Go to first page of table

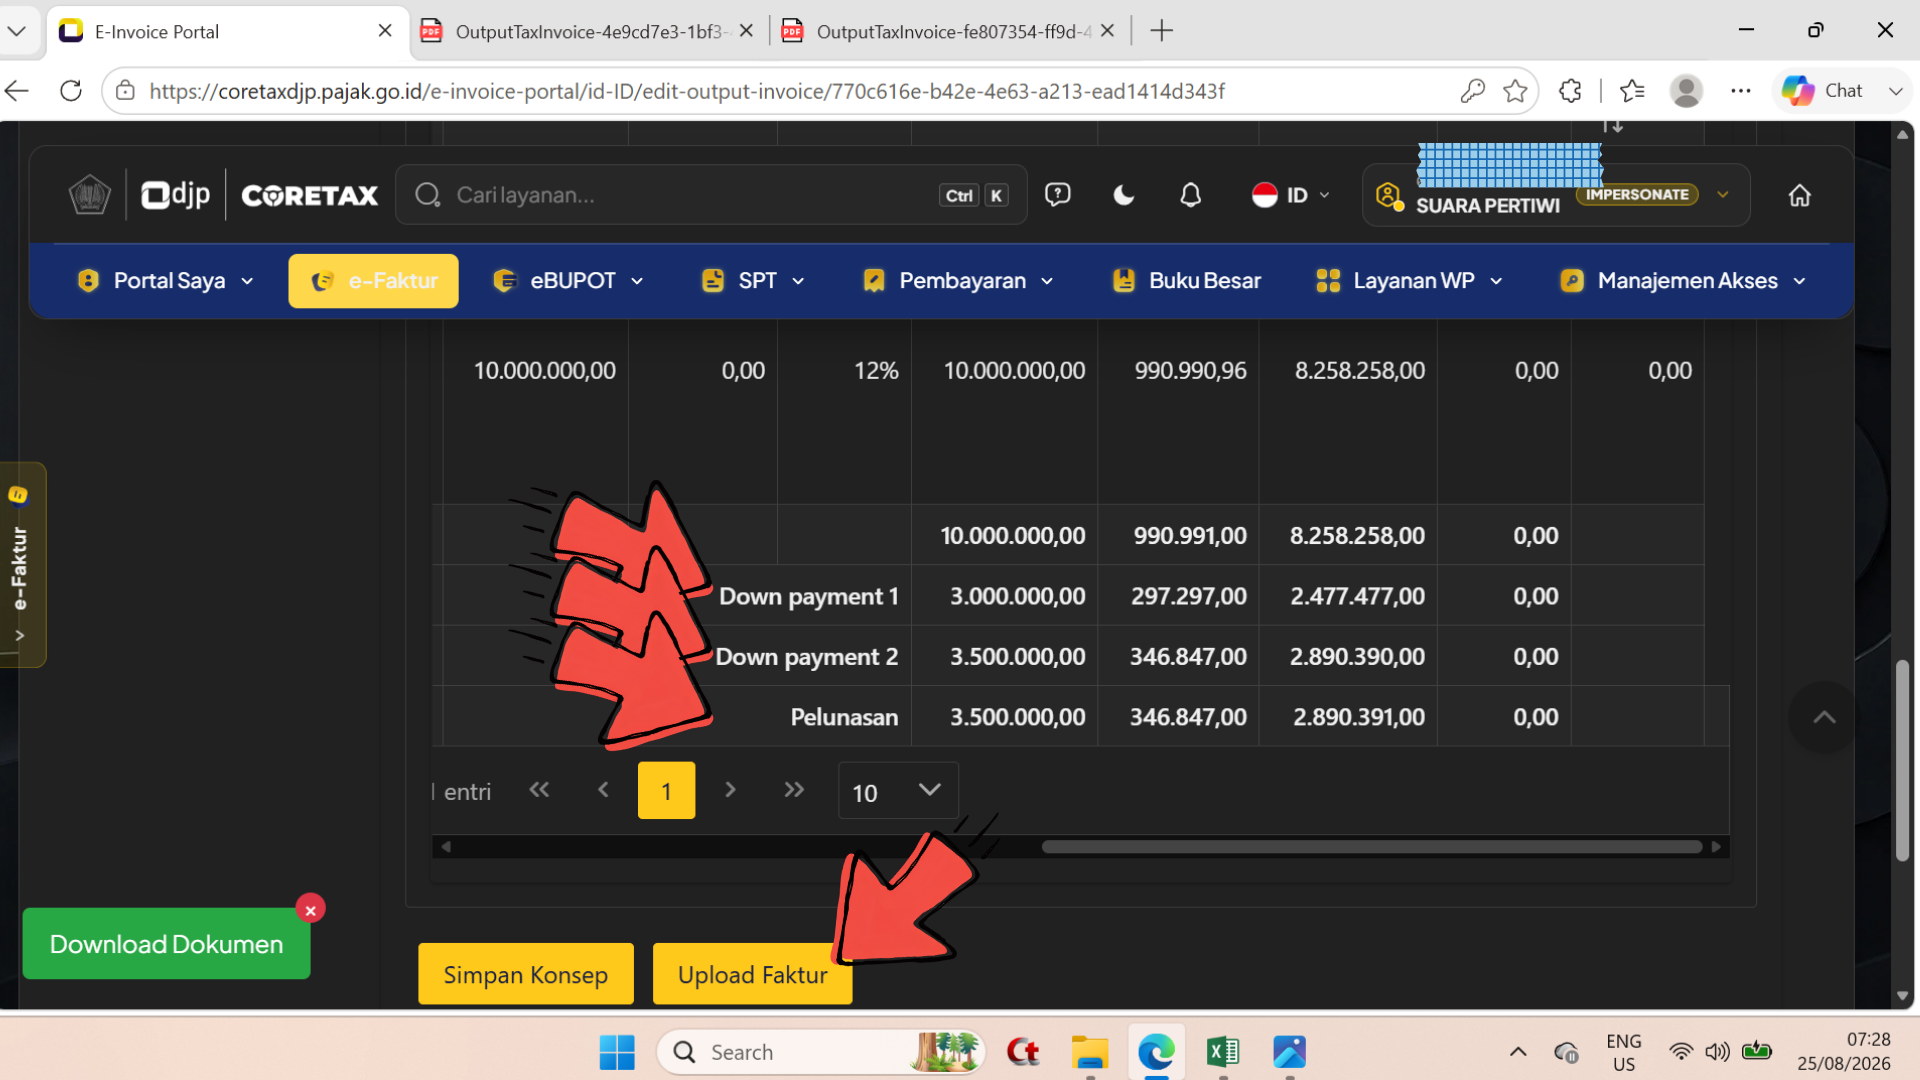point(539,790)
